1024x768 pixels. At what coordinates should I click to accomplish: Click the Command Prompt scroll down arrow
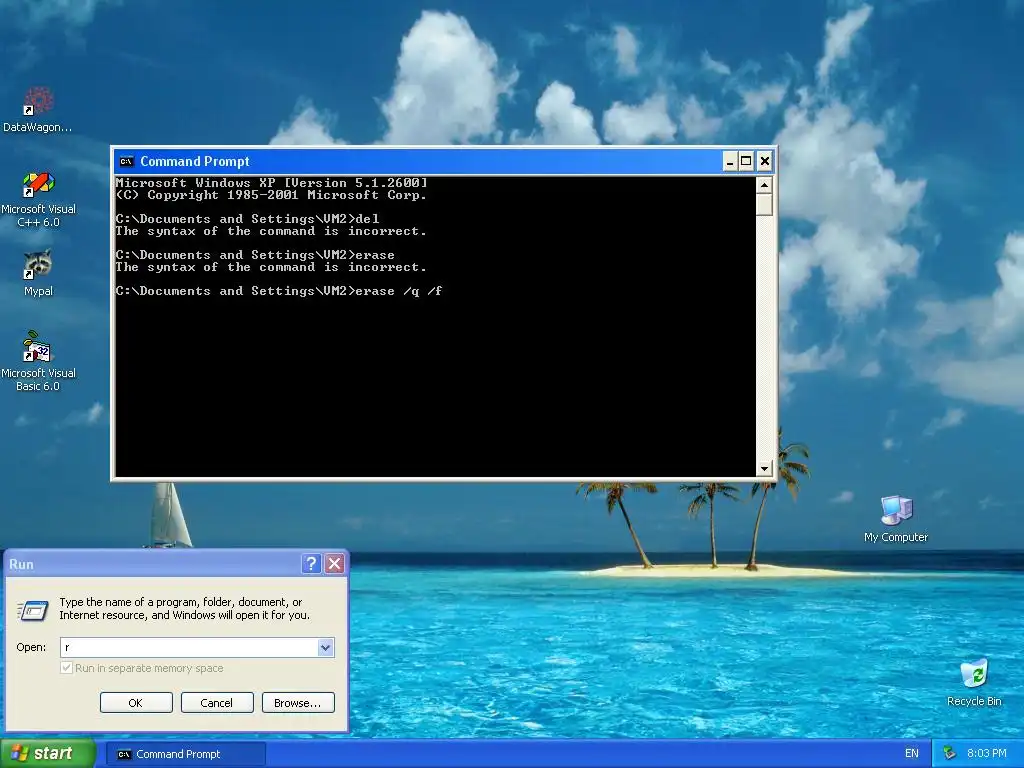click(764, 468)
